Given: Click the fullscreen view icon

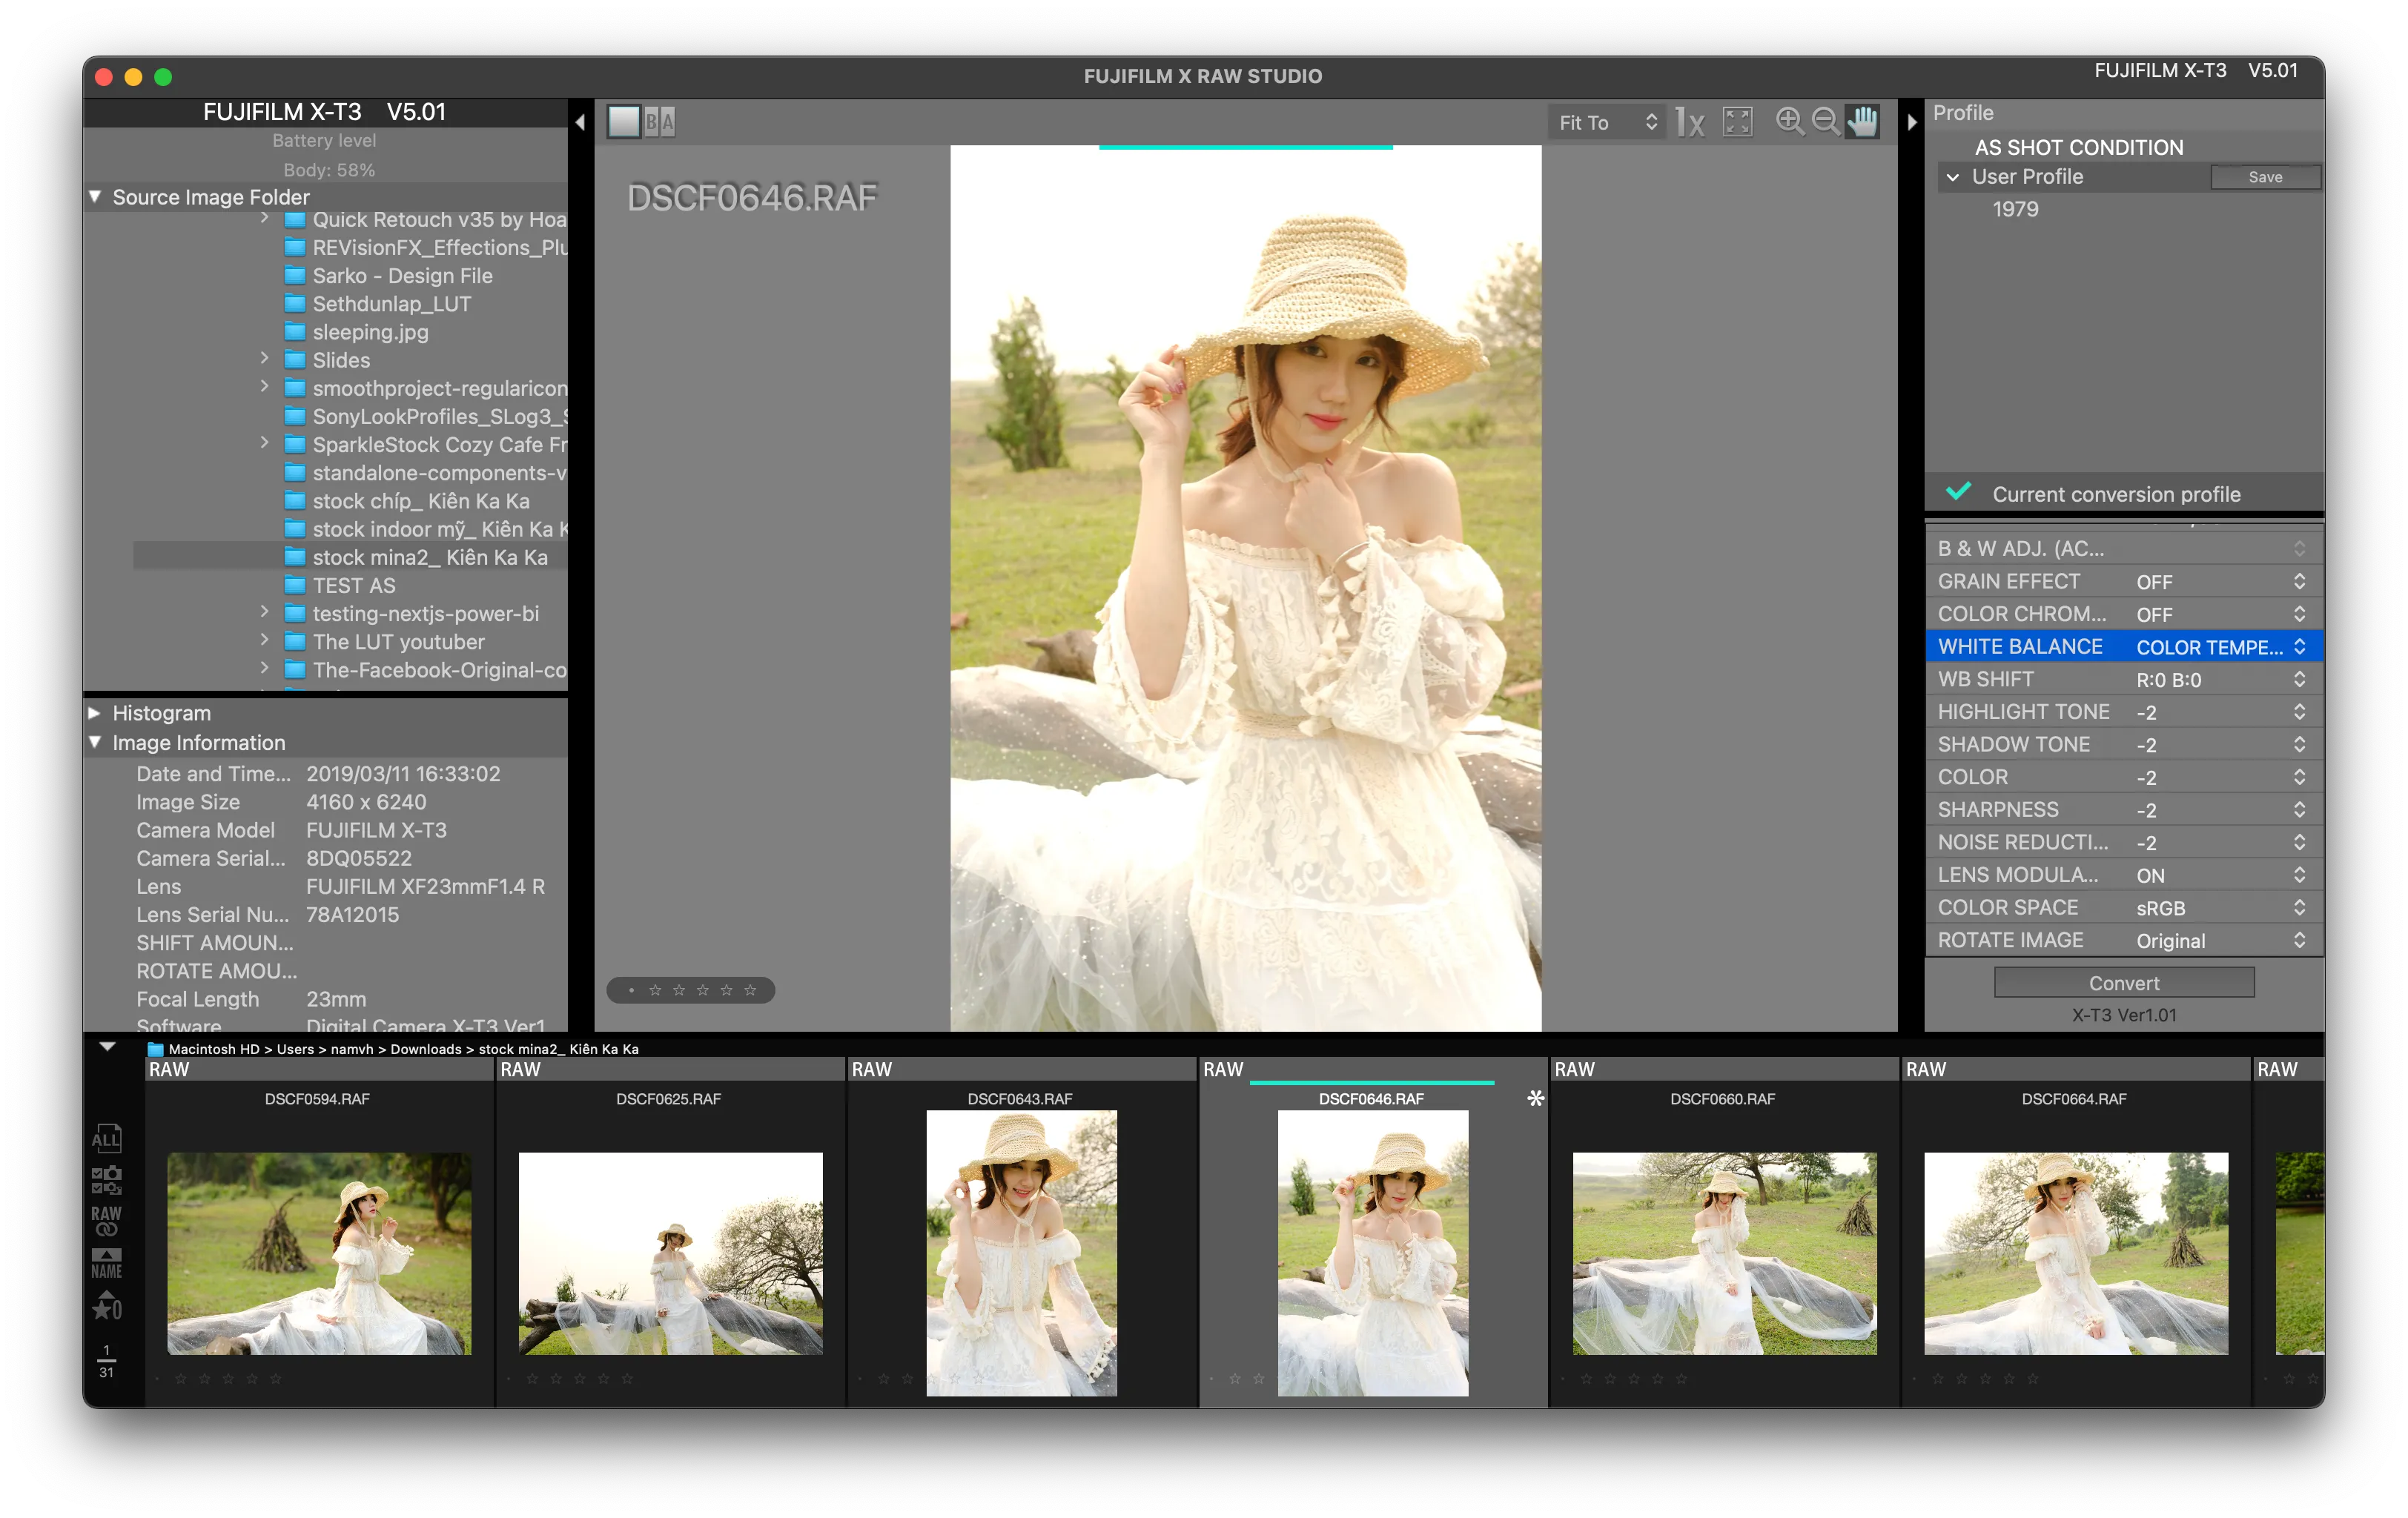Looking at the screenshot, I should tap(1738, 122).
